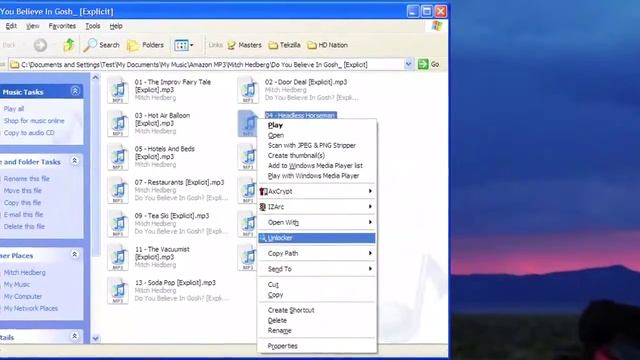This screenshot has width=640, height=360.
Task: Open the Tekzilla link folder
Action: 284,45
